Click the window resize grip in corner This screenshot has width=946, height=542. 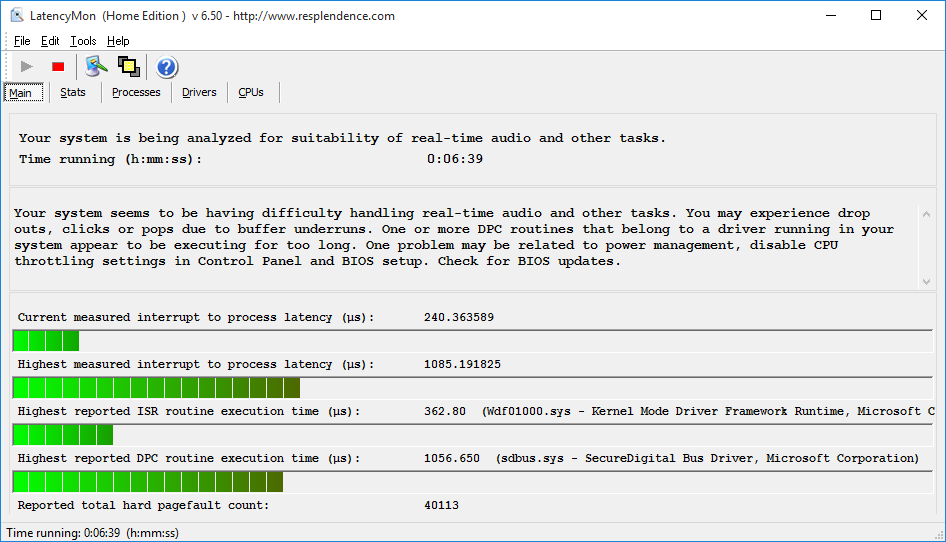pyautogui.click(x=938, y=534)
